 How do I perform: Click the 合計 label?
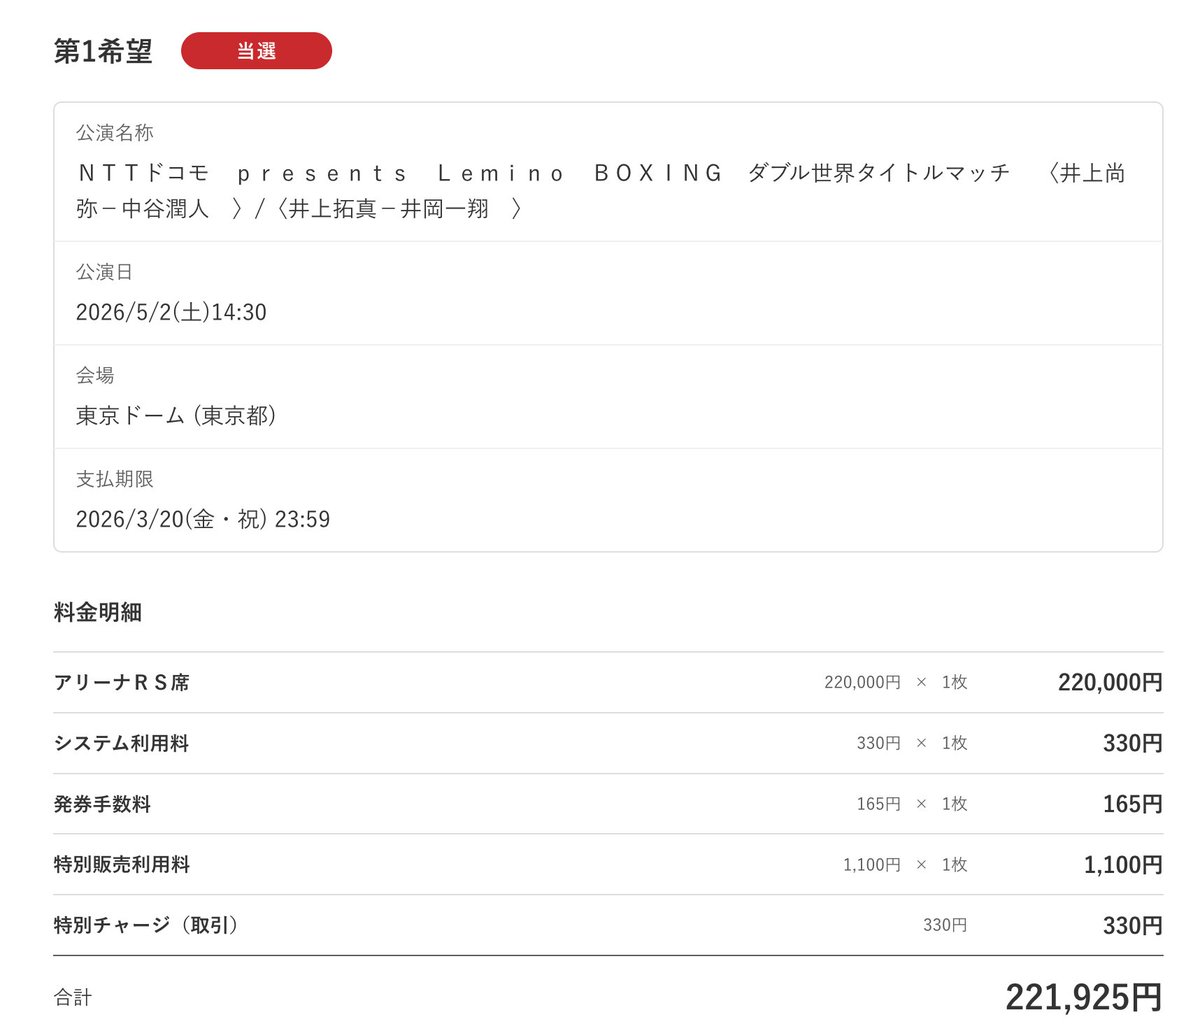tap(73, 998)
